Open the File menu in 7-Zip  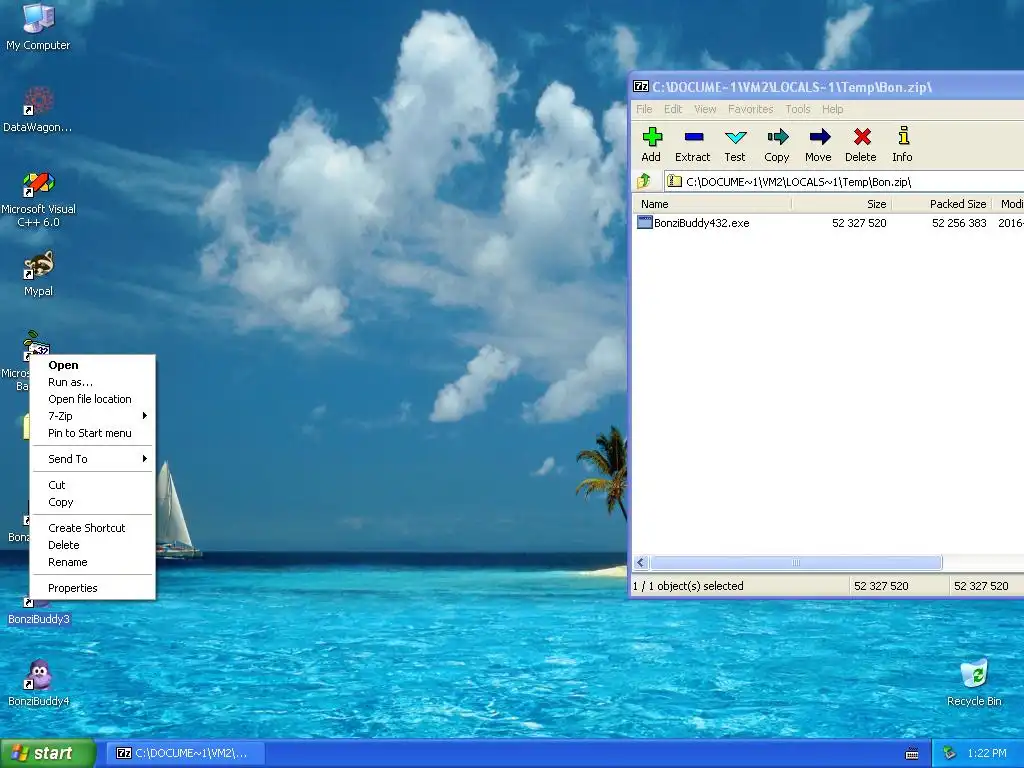tap(644, 109)
